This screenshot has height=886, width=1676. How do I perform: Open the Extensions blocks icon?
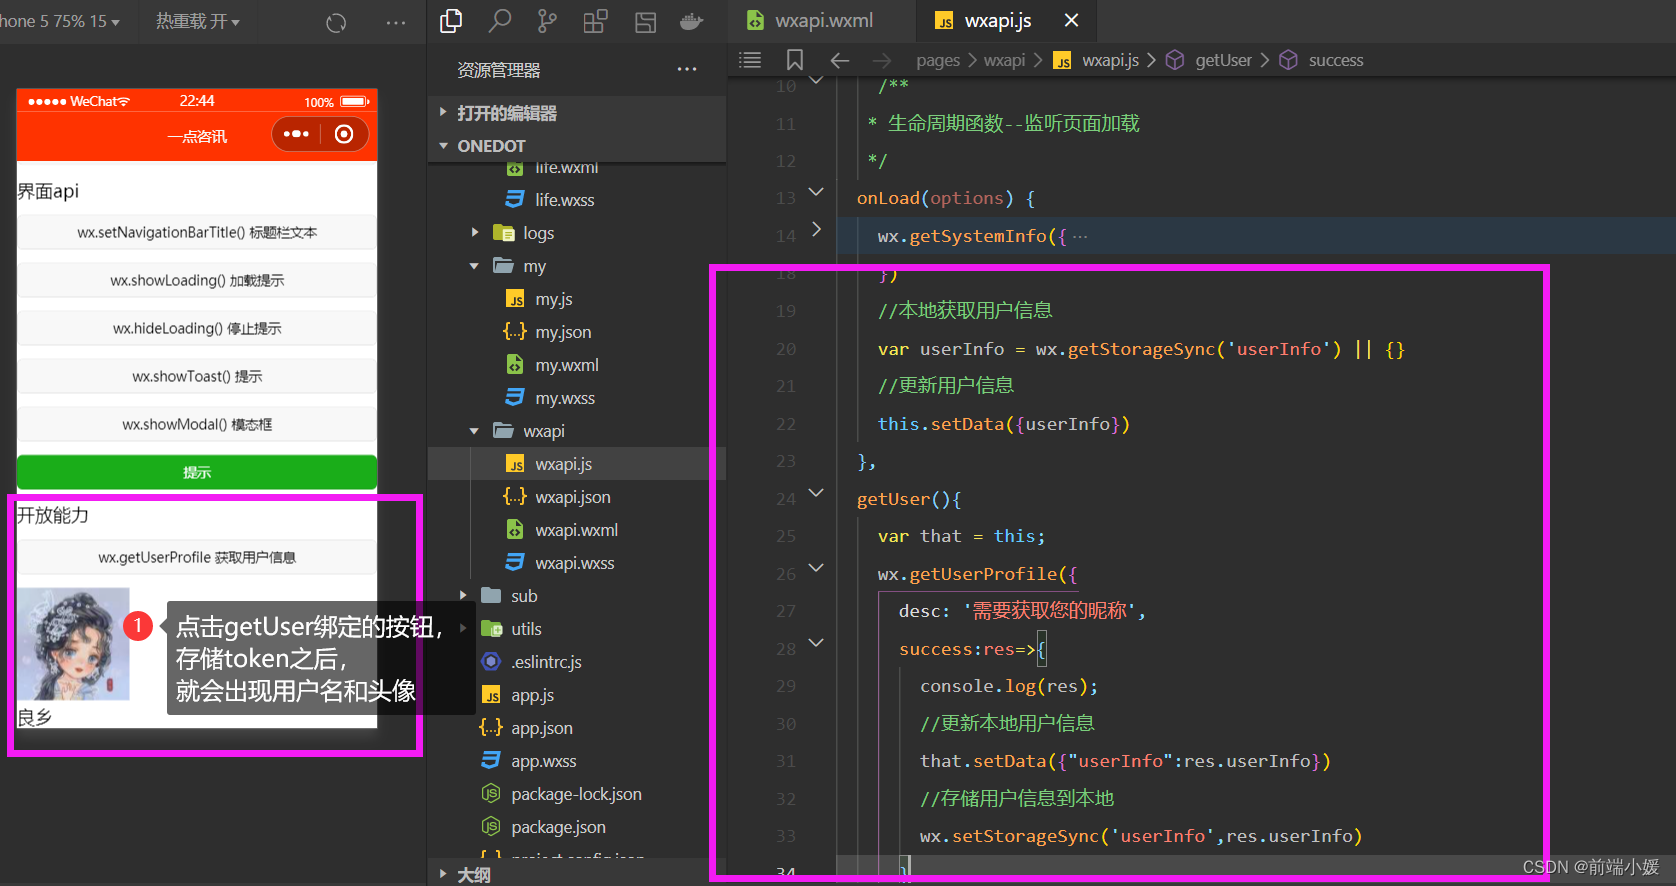tap(595, 21)
